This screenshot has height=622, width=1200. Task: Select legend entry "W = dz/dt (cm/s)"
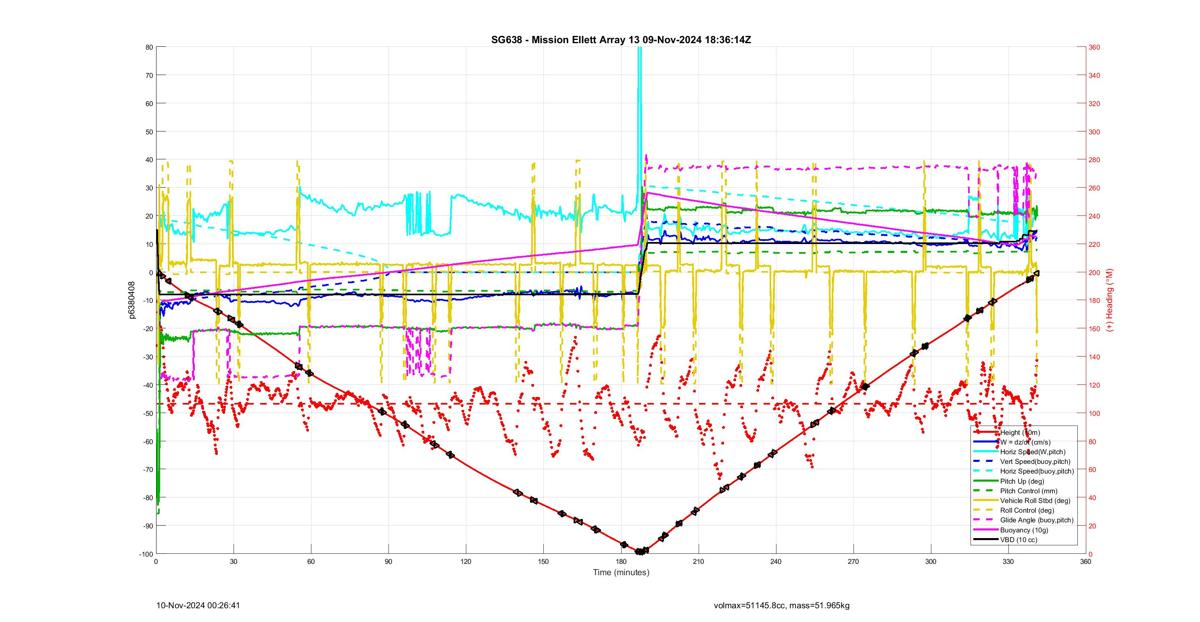[x=1026, y=442]
